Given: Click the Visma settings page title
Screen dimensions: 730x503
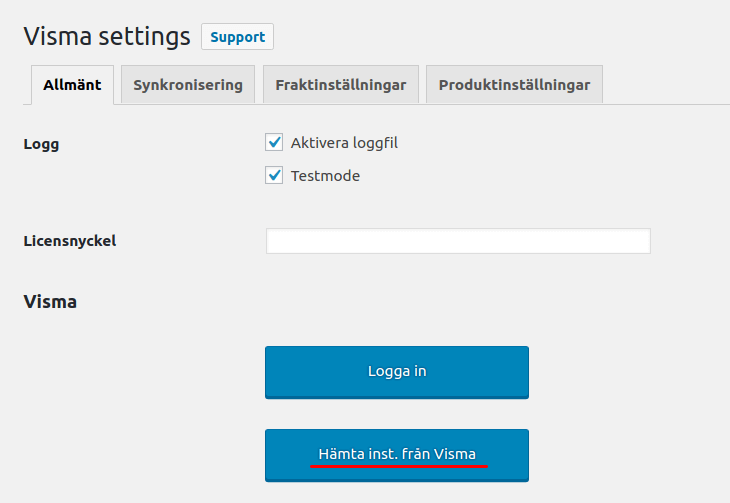Looking at the screenshot, I should pyautogui.click(x=106, y=37).
